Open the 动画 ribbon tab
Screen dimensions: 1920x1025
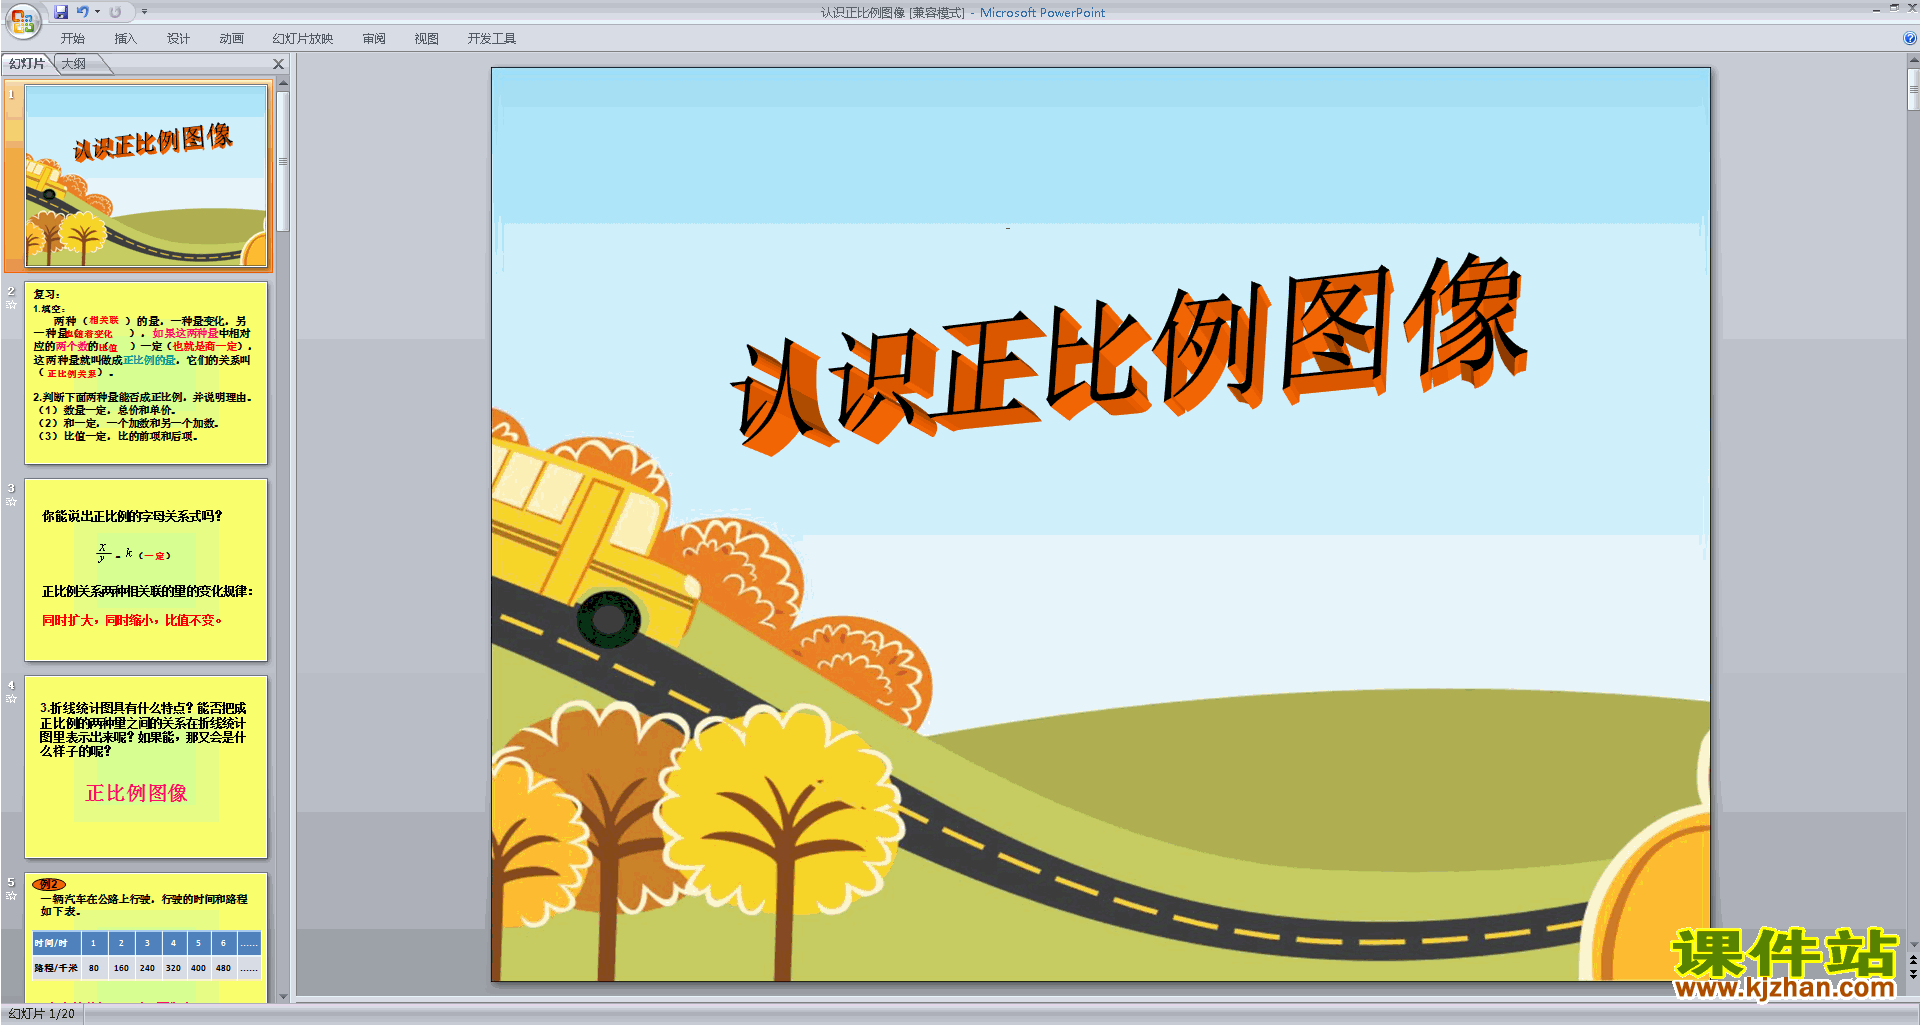(231, 39)
